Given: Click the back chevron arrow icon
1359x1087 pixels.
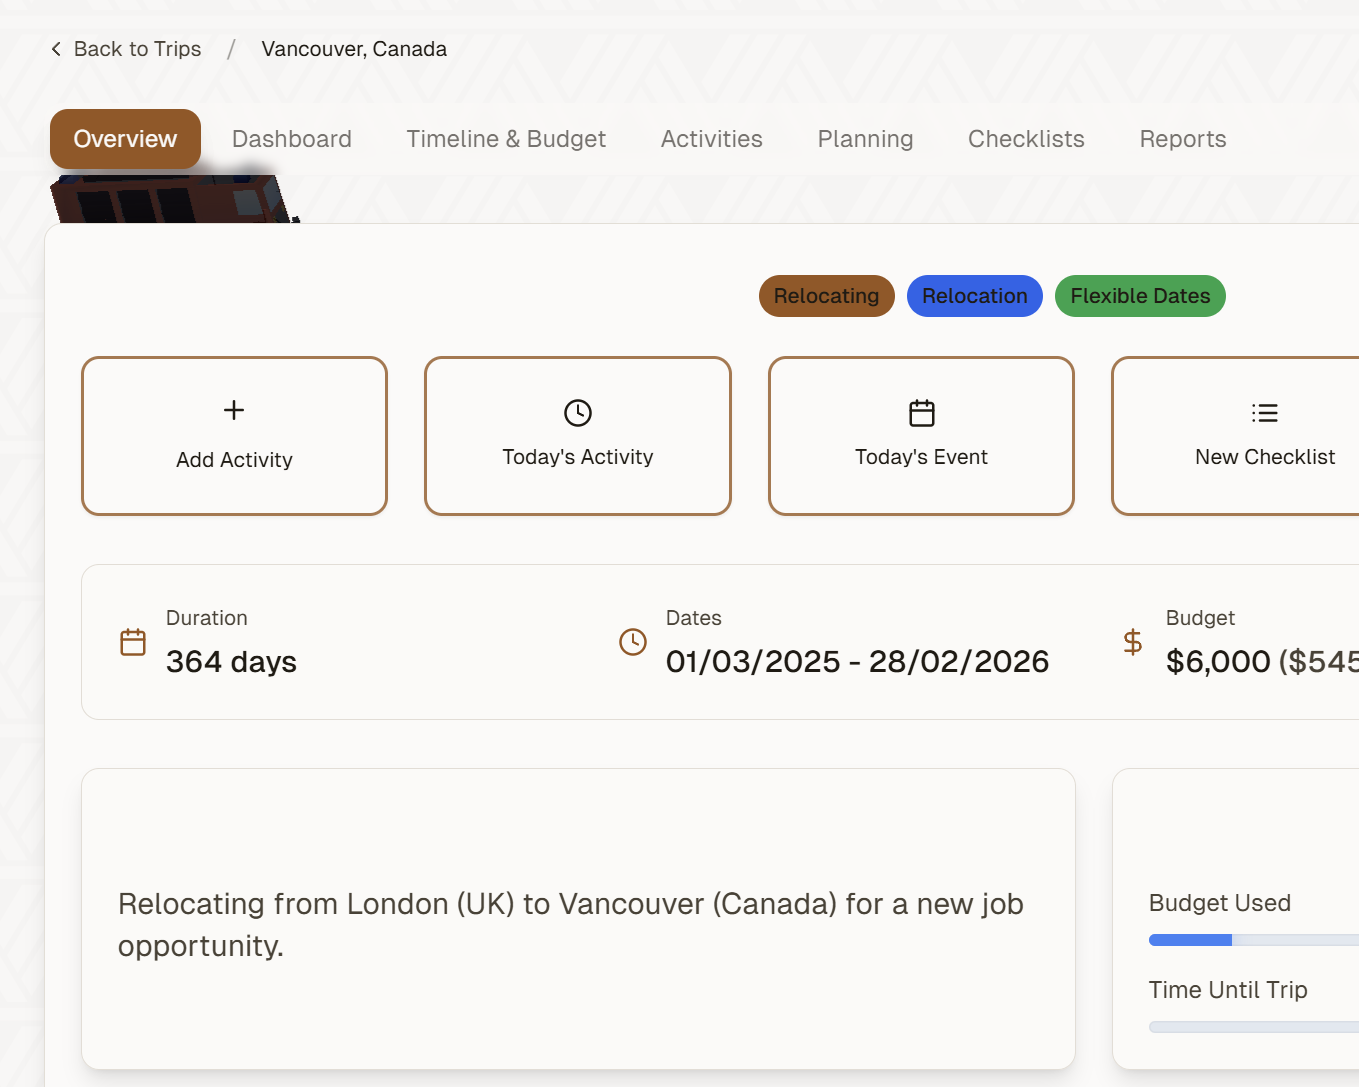Looking at the screenshot, I should (56, 49).
